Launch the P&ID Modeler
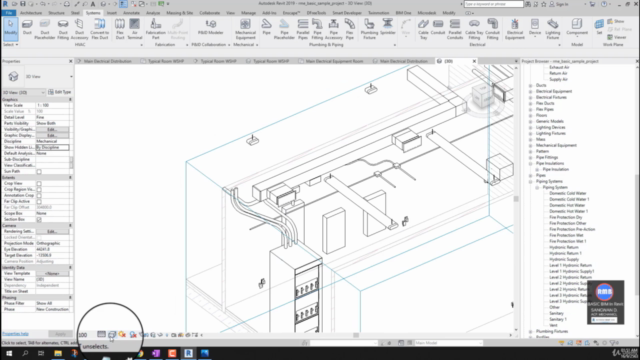 (x=211, y=27)
